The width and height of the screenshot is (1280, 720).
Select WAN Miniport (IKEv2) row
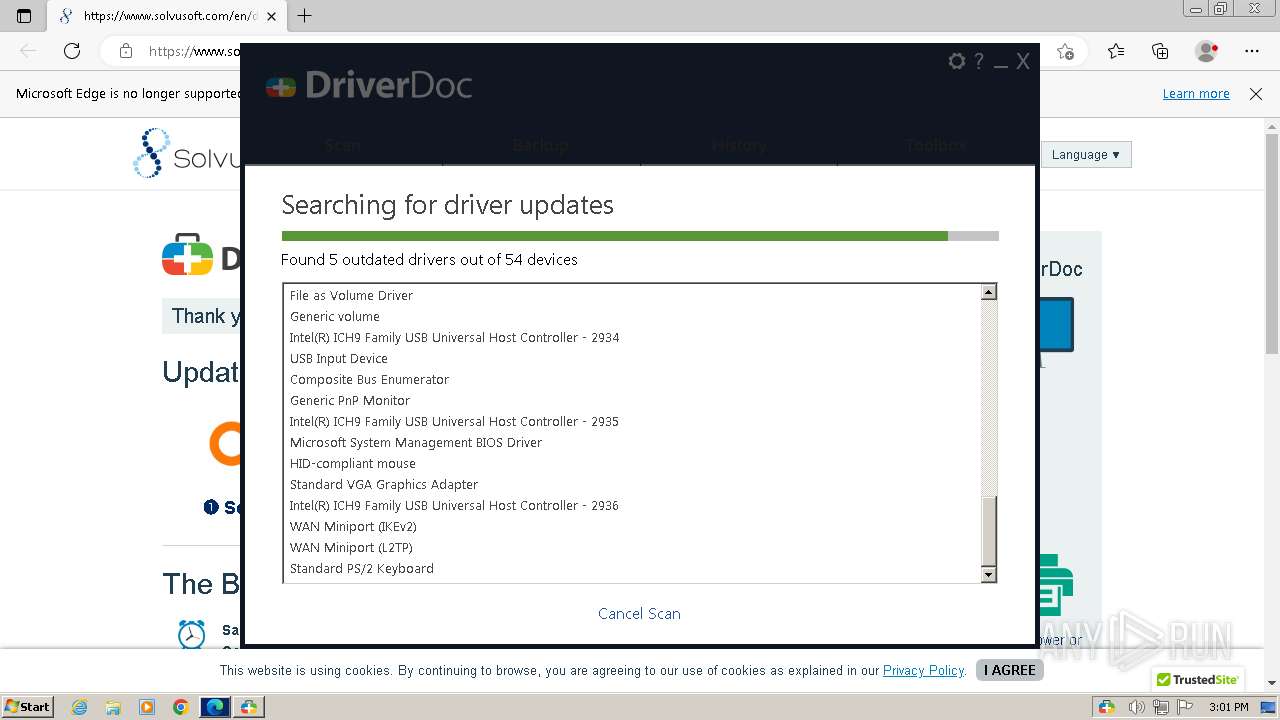pos(631,527)
